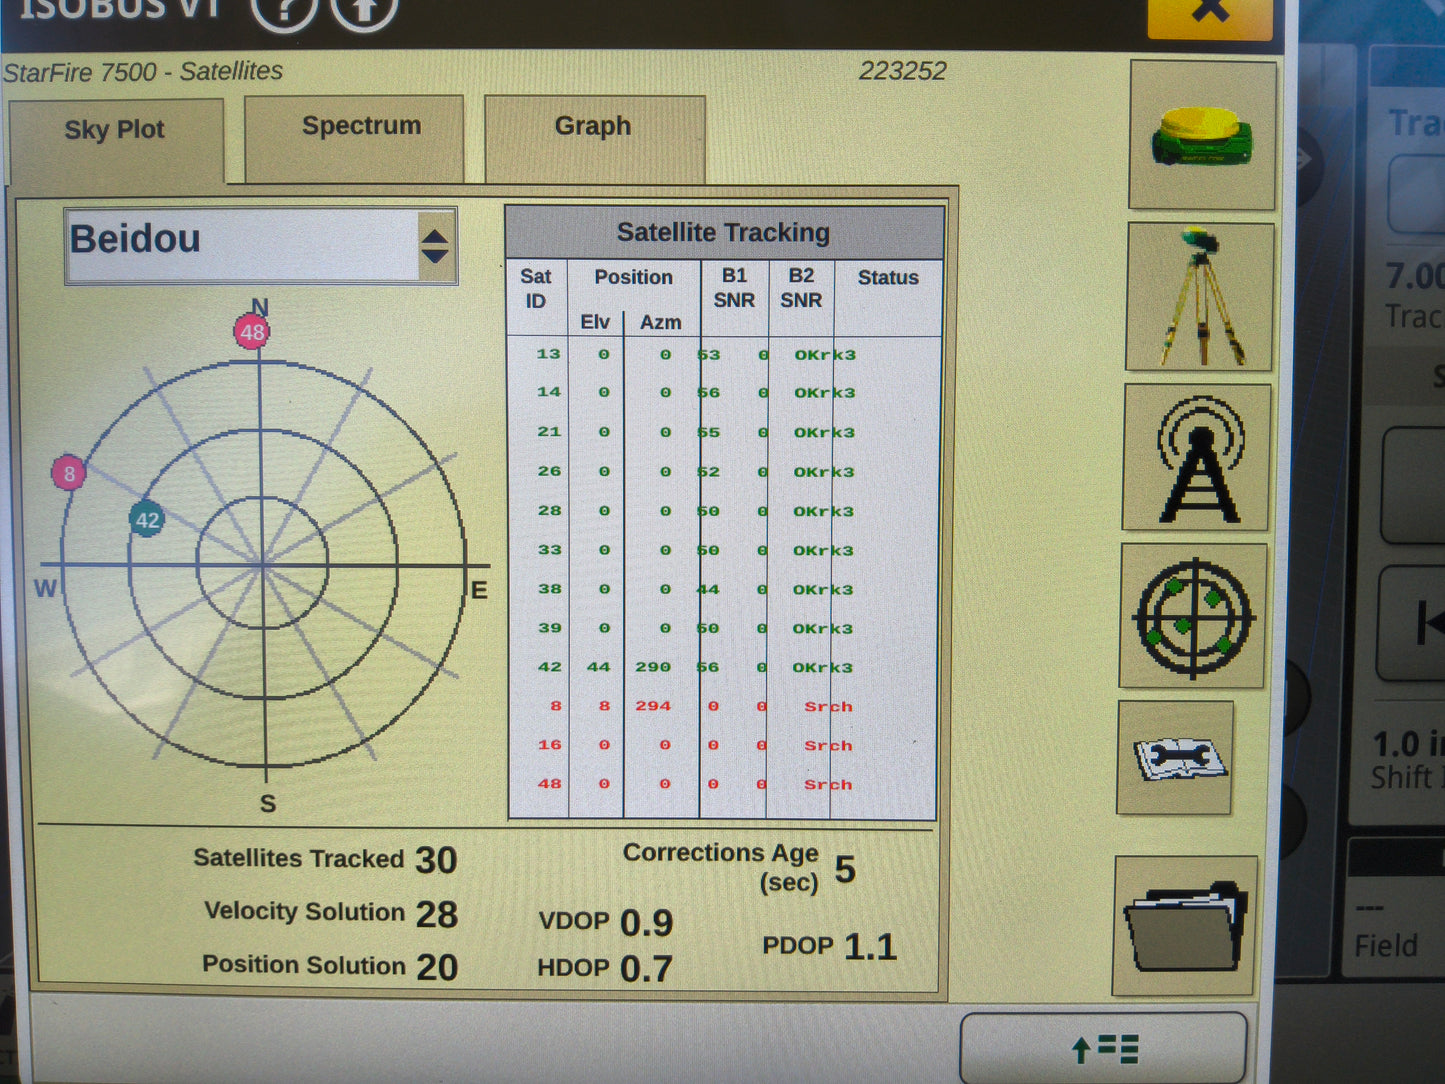Click Sat ID 21 table row

(723, 432)
